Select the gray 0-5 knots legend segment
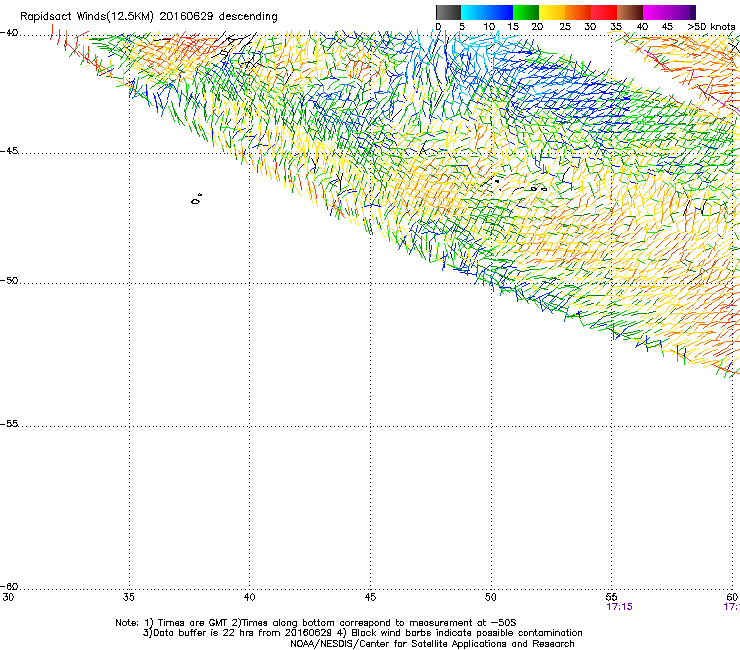This screenshot has width=740, height=650. point(448,12)
